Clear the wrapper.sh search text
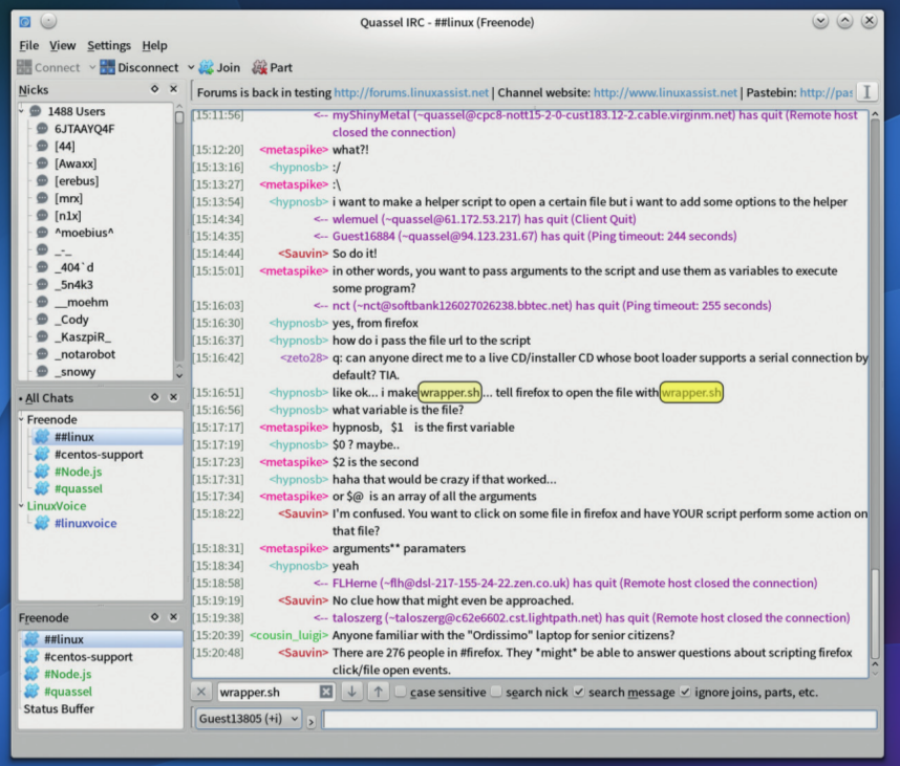Viewport: 900px width, 766px height. pyautogui.click(x=326, y=691)
